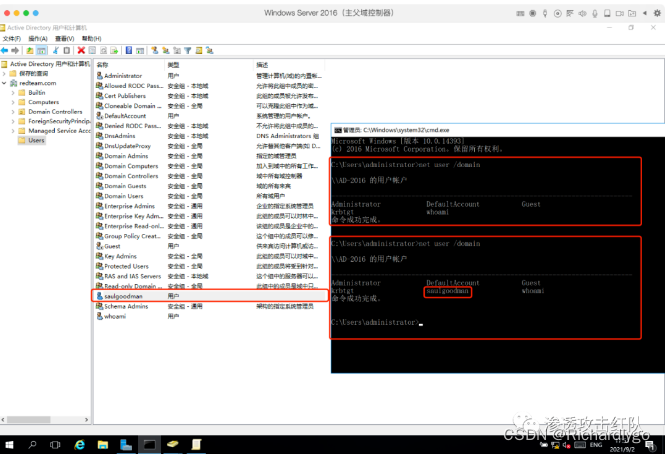Expand the Builtin container
This screenshot has height=454, width=666.
click(13, 93)
